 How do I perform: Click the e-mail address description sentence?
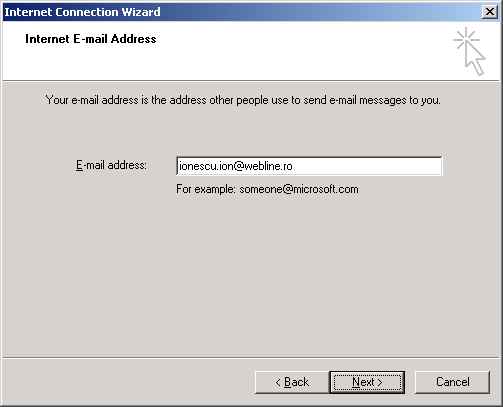pyautogui.click(x=243, y=100)
